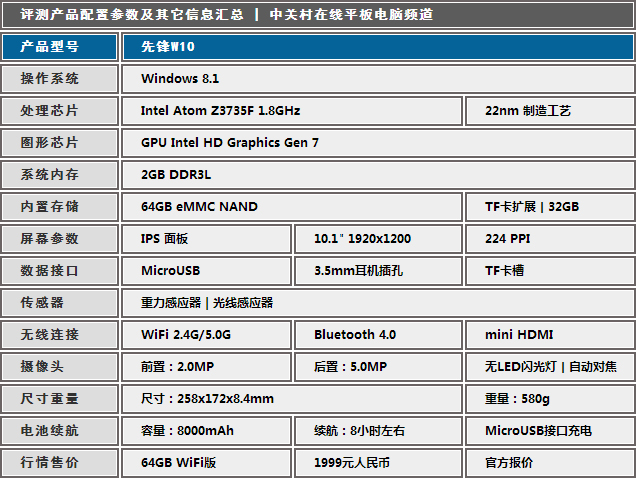Select the 系统内存 row label

[60, 175]
